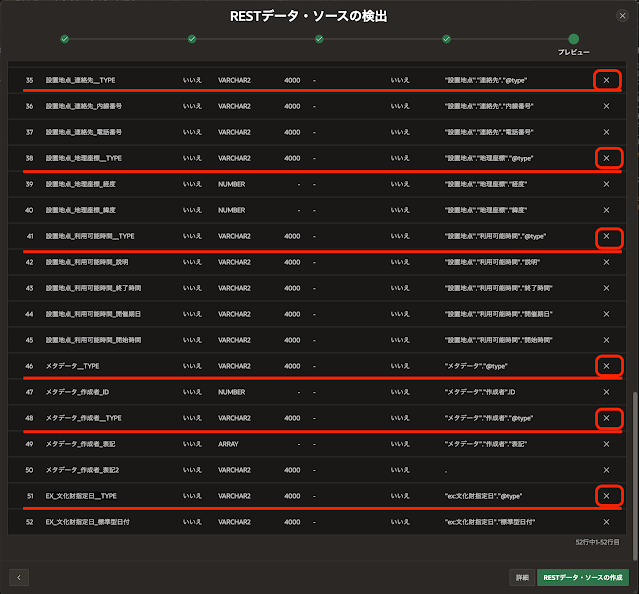Click selector "ex:文化財指定日"."@type" in row 51
This screenshot has width=639, height=594.
483,496
